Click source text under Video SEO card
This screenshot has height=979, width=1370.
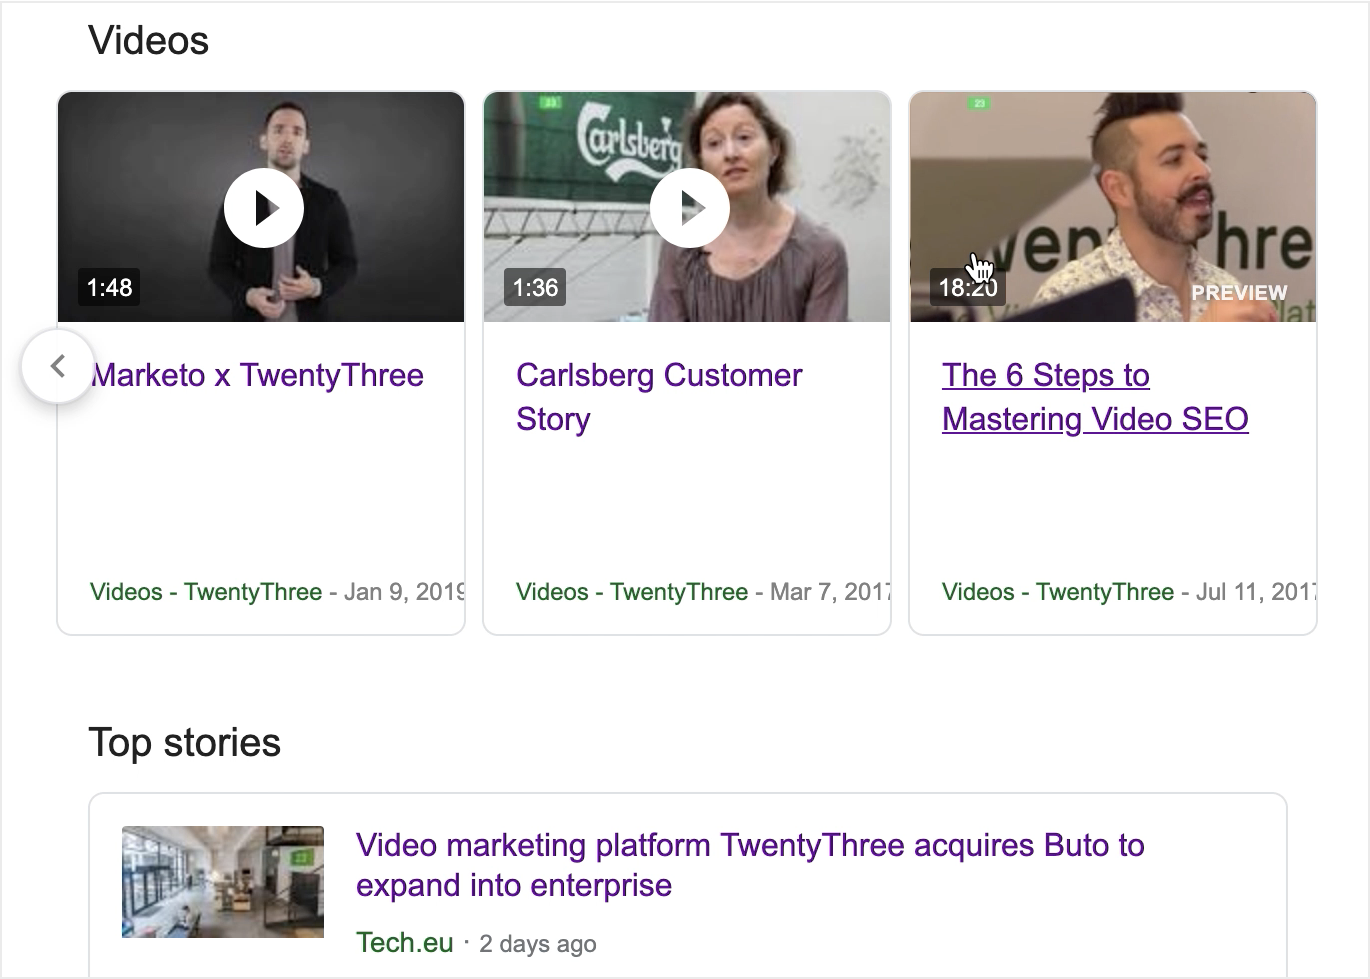coord(1058,592)
